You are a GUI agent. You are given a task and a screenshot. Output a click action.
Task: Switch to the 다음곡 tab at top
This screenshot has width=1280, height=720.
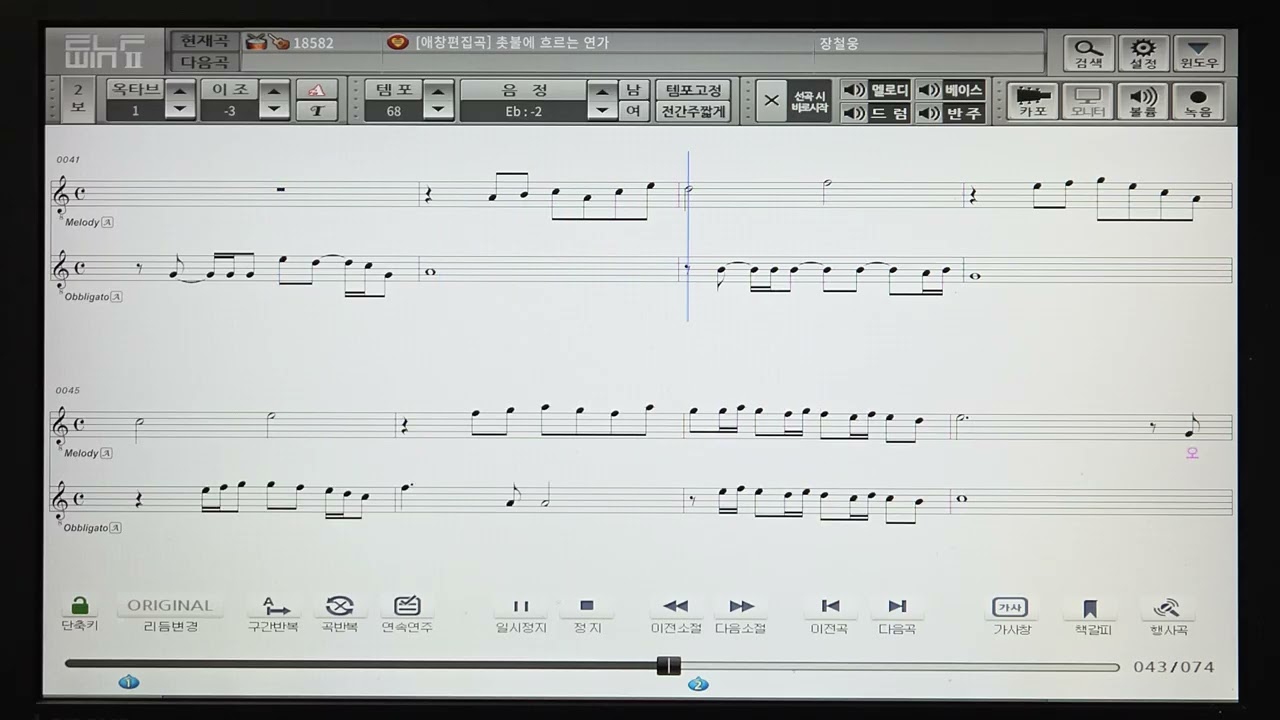point(205,62)
